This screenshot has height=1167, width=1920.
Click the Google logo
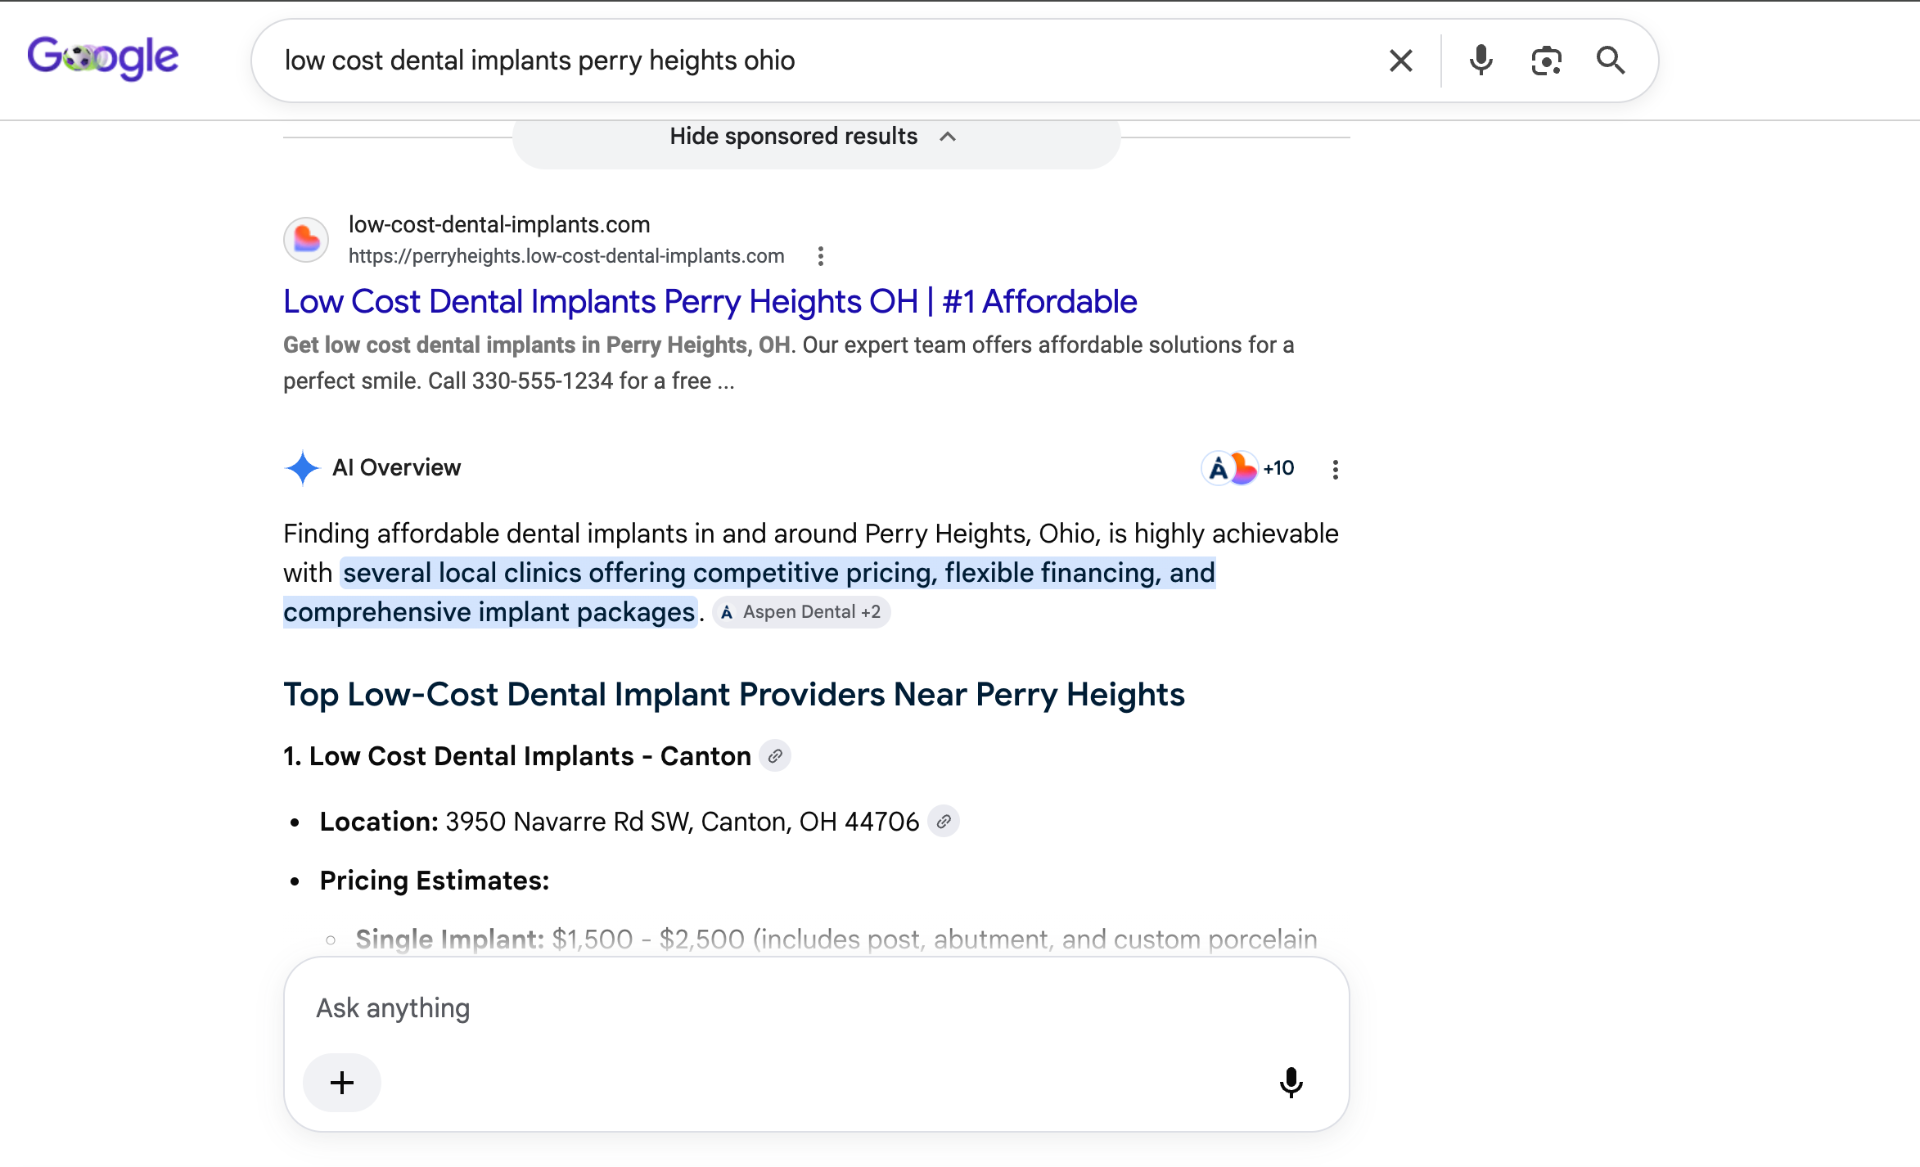pos(103,59)
